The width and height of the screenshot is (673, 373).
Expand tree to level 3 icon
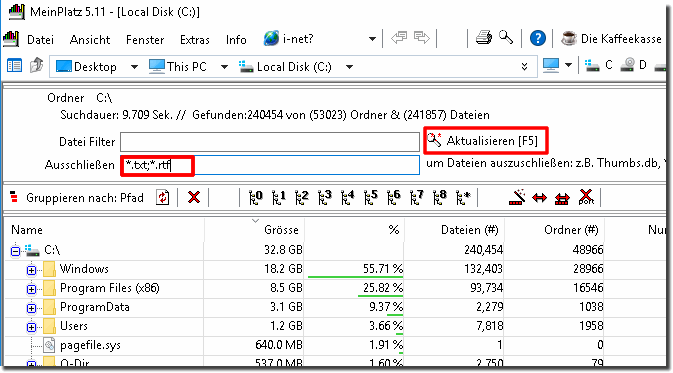click(325, 197)
